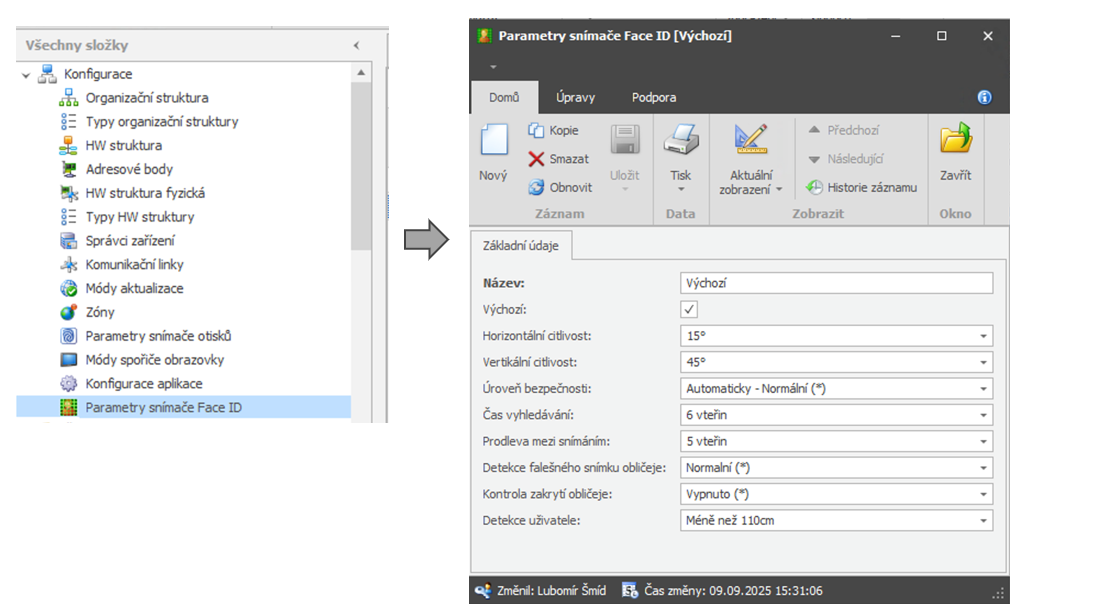Viewport: 1099px width, 612px height.
Task: Click the blue info help icon
Action: click(x=984, y=98)
